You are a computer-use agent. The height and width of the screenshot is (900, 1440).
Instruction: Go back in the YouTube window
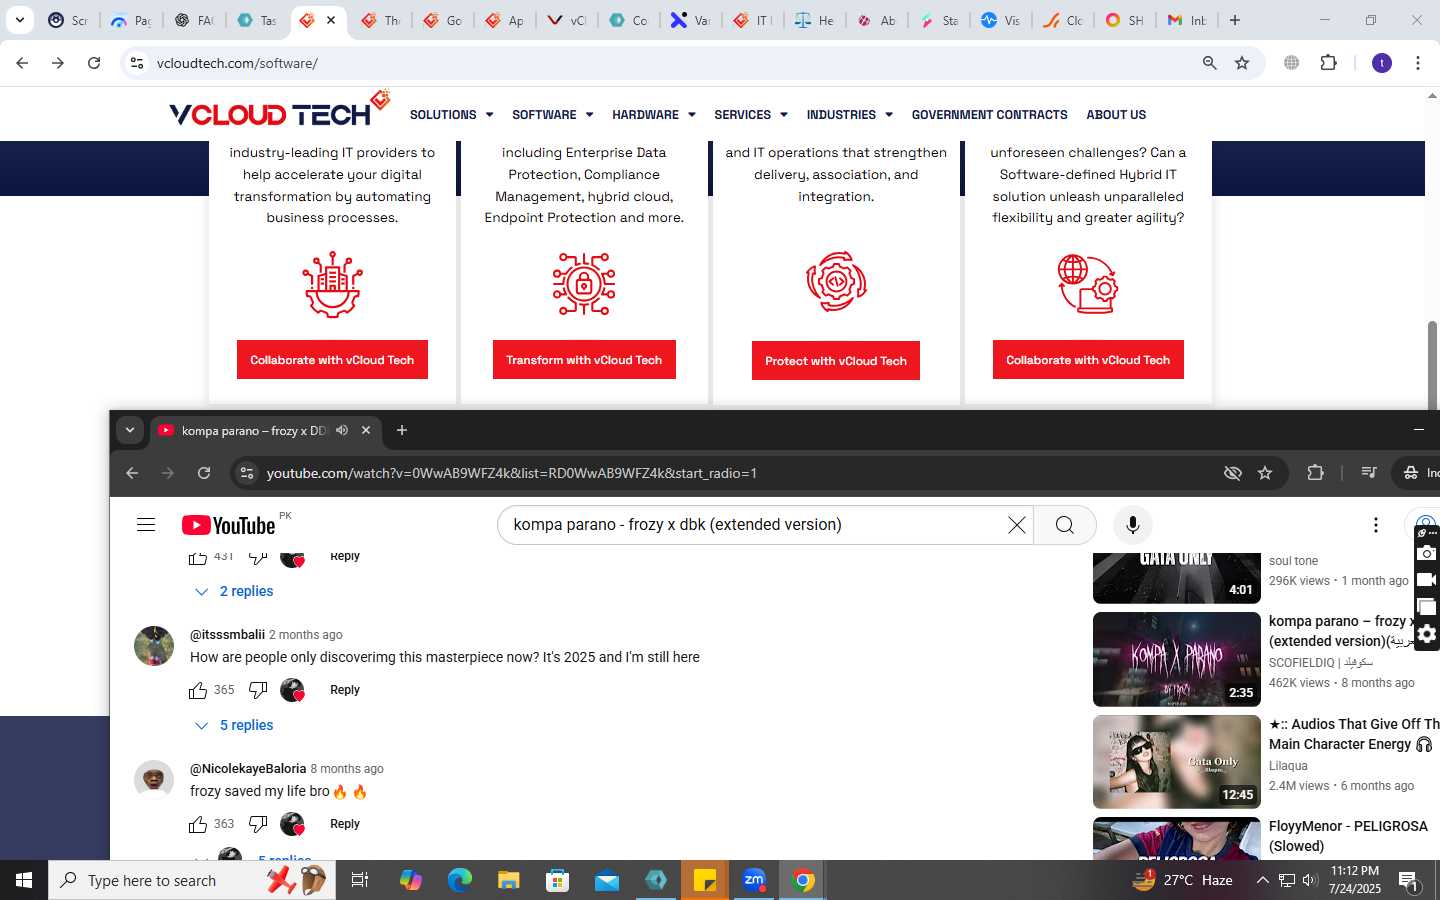coord(132,473)
